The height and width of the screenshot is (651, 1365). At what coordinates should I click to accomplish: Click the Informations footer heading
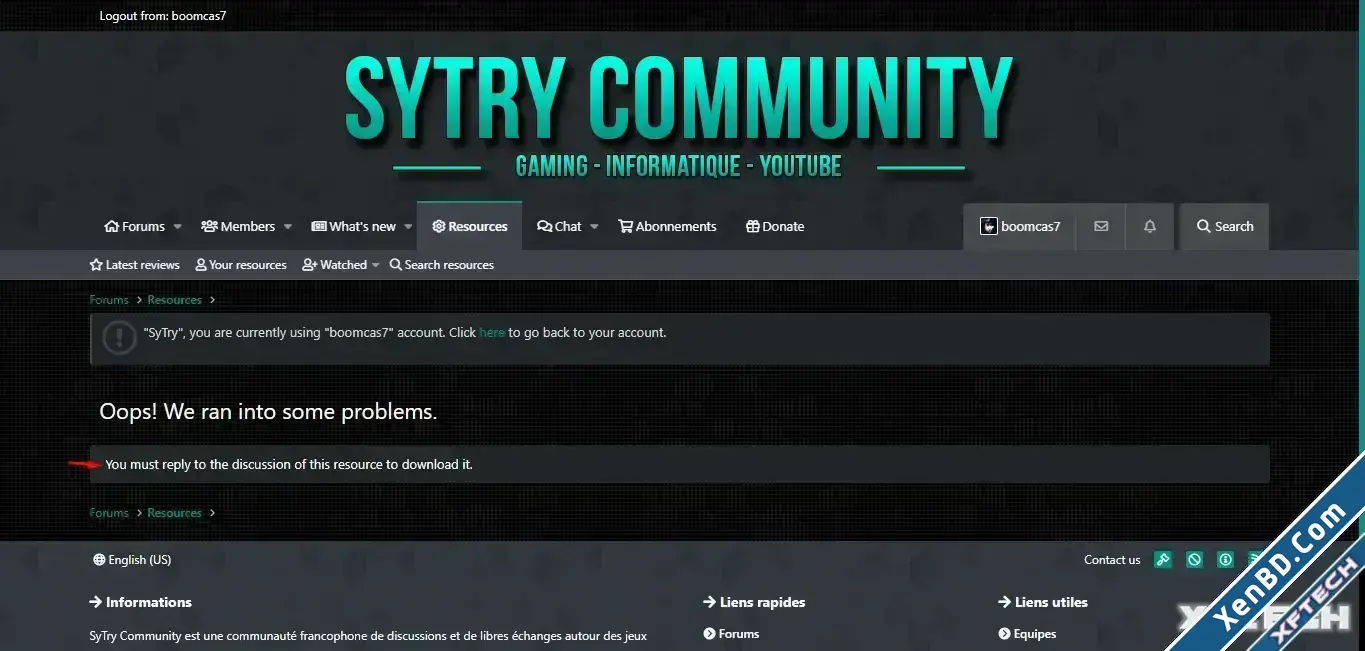point(140,602)
